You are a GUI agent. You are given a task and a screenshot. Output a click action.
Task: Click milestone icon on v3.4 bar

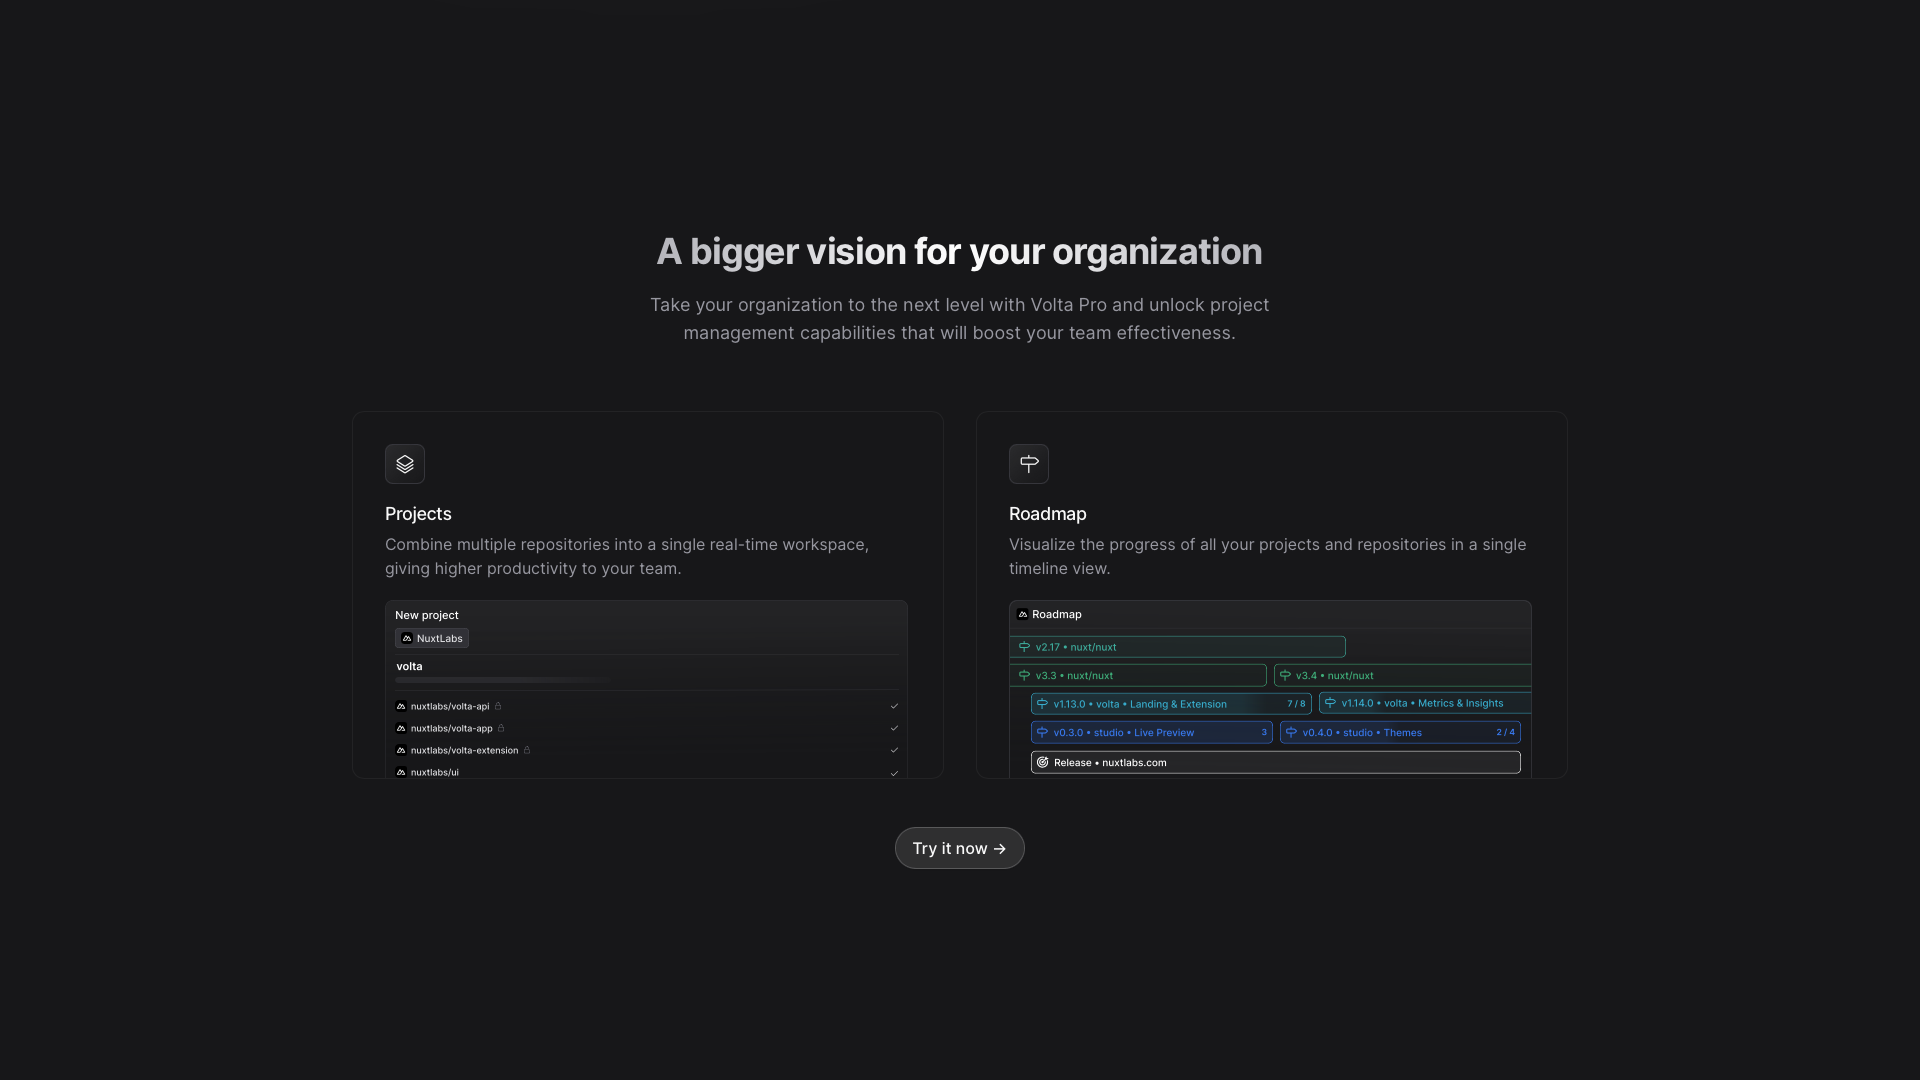pyautogui.click(x=1285, y=675)
